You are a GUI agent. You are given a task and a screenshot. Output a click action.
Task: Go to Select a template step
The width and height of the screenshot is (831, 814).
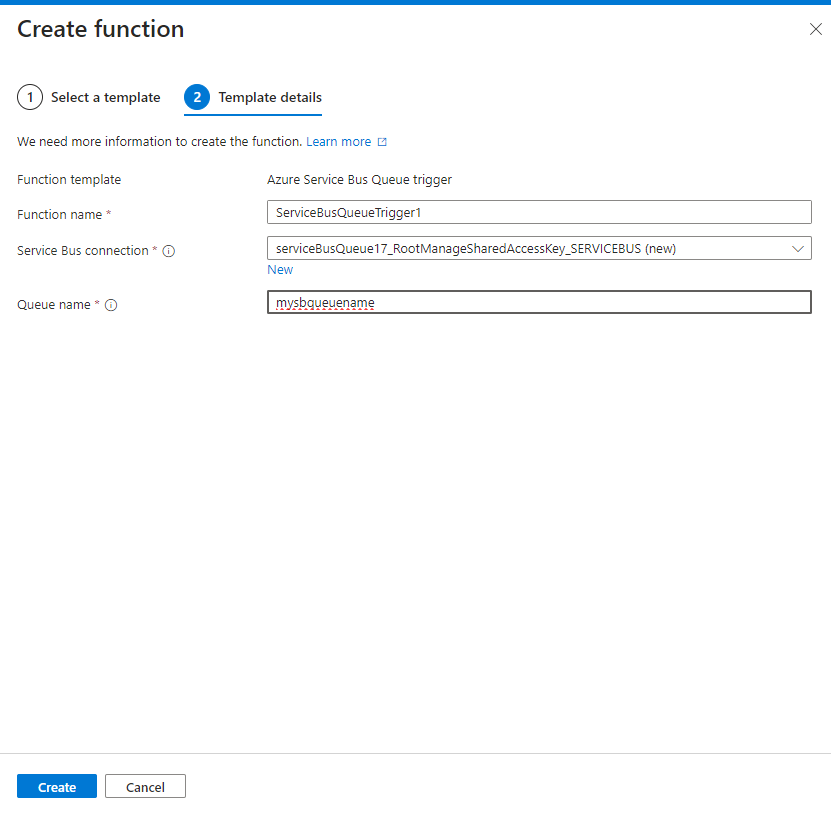click(x=89, y=98)
